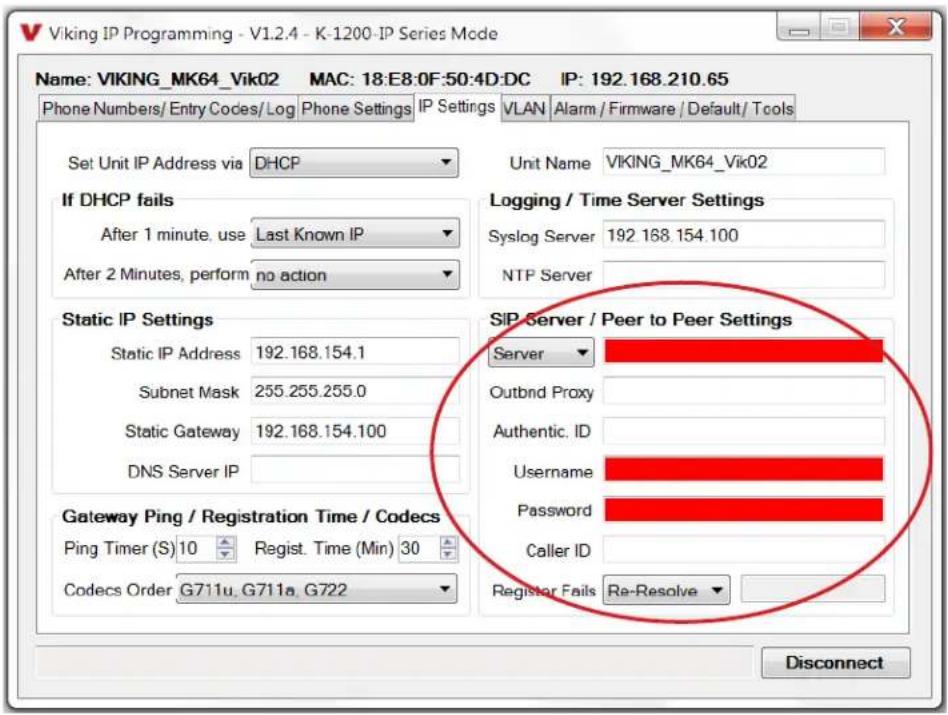
Task: Expand the After 1 minute, use dropdown
Action: coord(355,234)
